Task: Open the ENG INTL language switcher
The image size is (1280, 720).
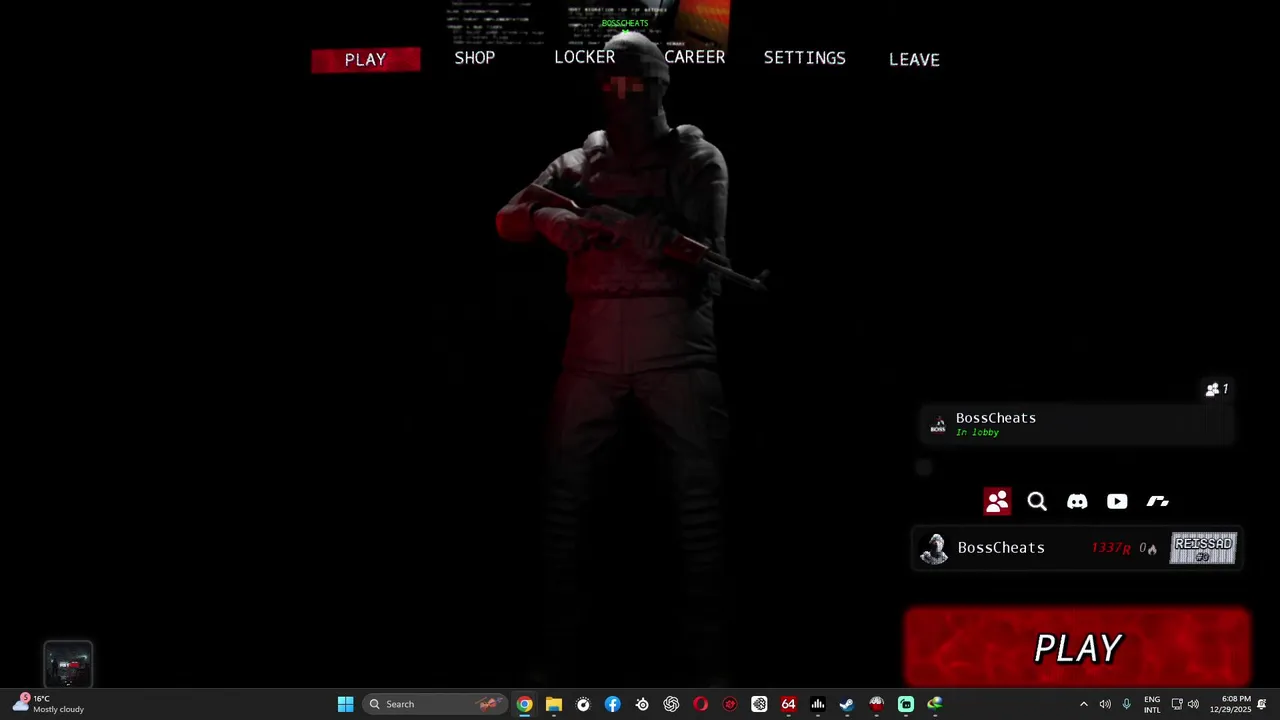Action: (x=1152, y=704)
